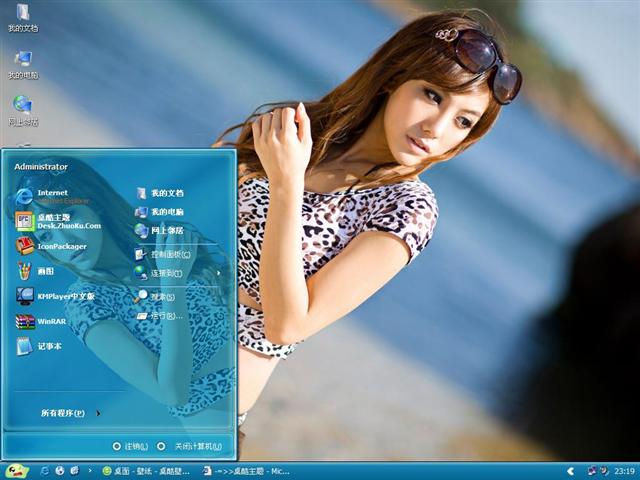This screenshot has width=640, height=480.
Task: Launch Internet Explorer from Start menu
Action: 53,196
